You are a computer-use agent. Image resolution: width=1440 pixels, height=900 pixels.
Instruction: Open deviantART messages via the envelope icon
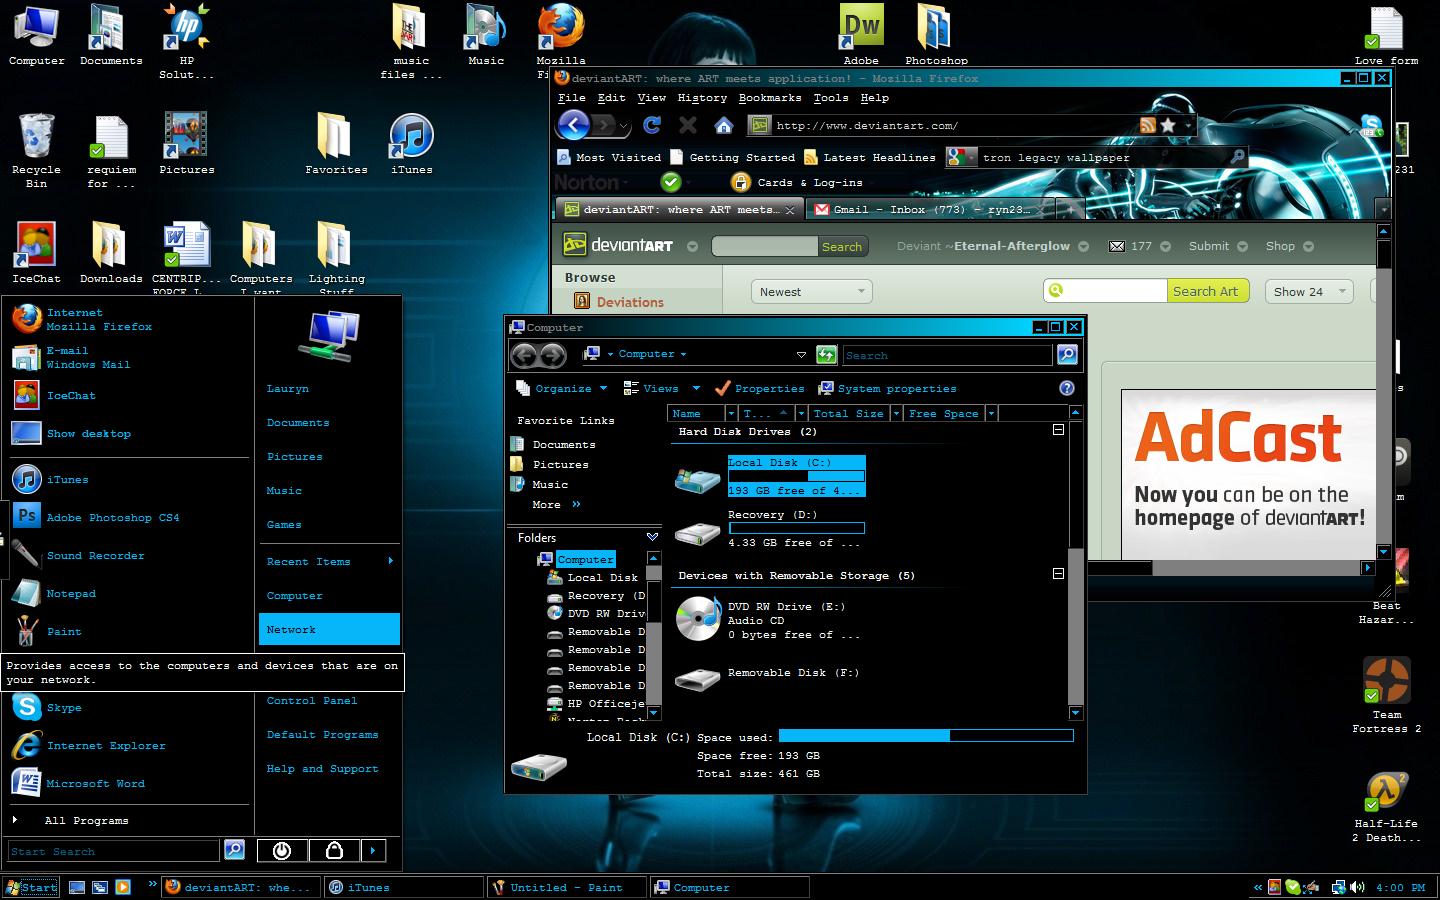coord(1116,246)
